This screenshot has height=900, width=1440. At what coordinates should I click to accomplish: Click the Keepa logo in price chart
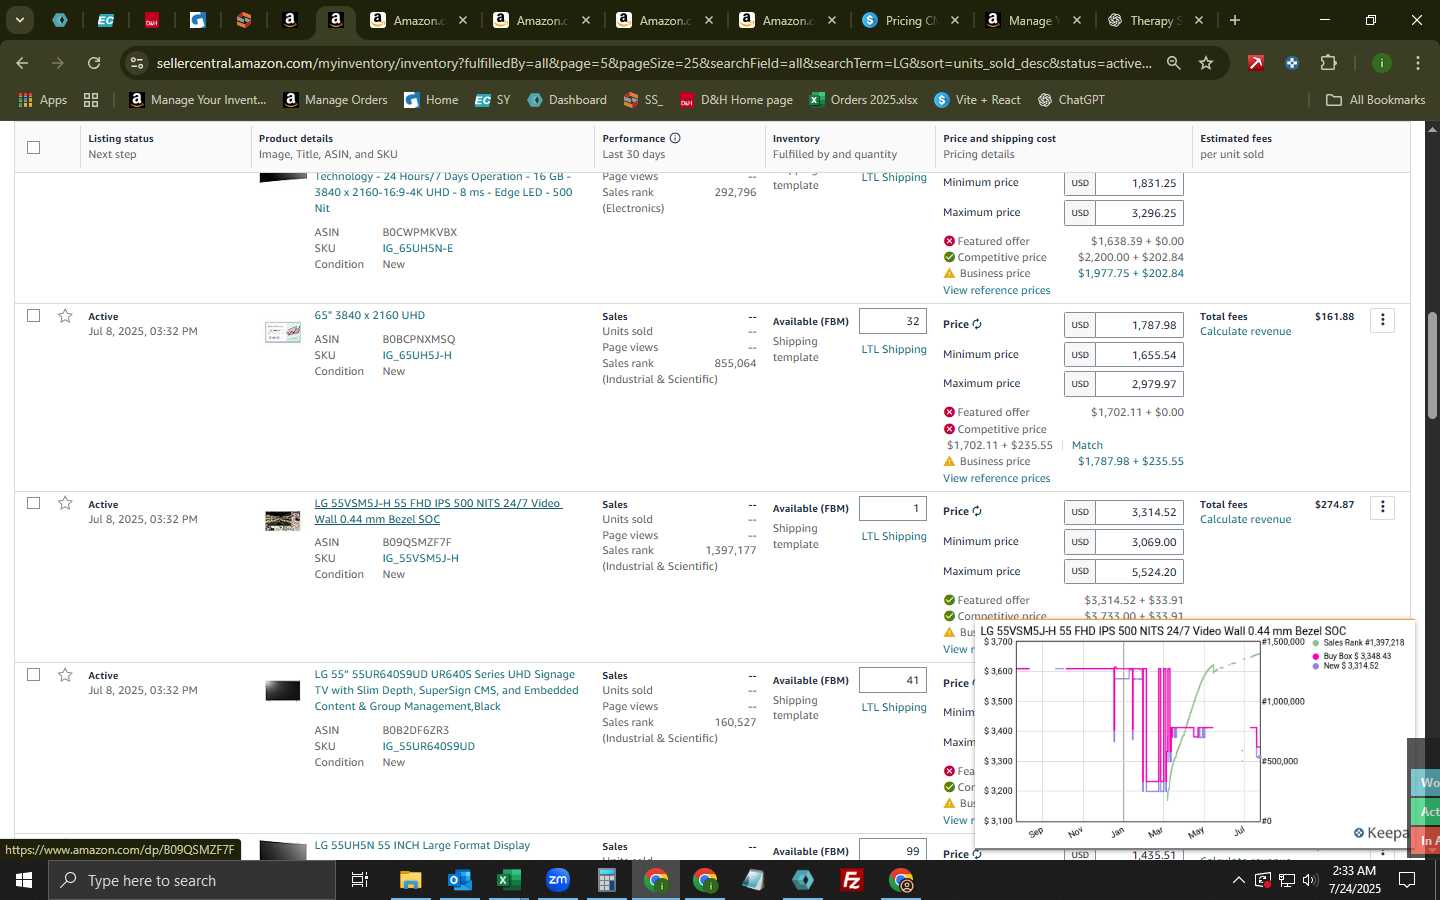(x=1380, y=833)
